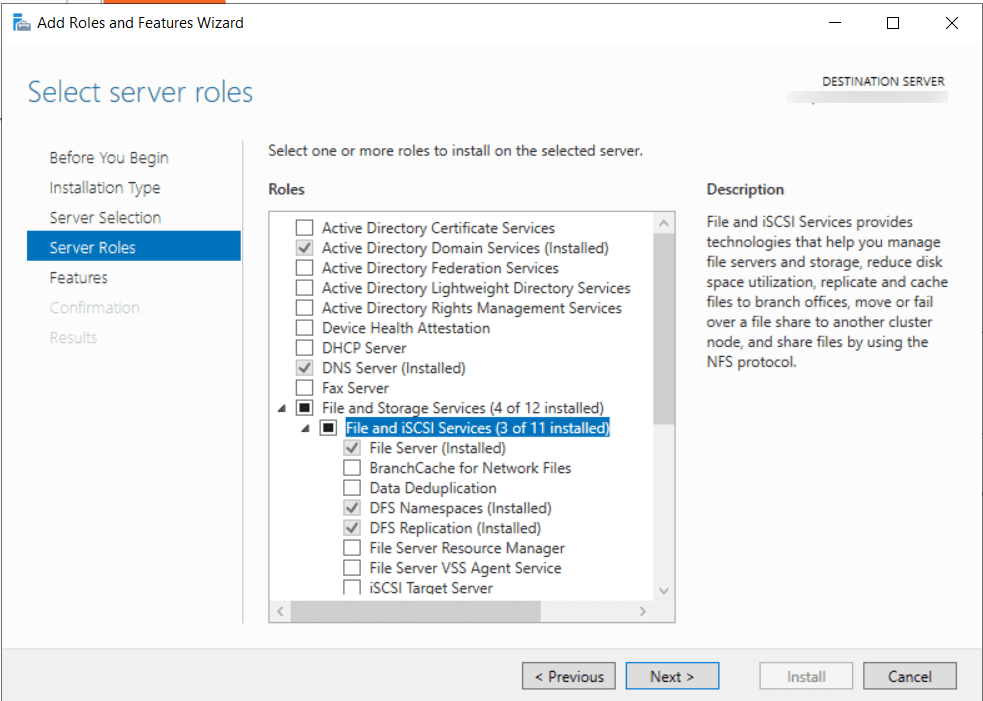Image resolution: width=983 pixels, height=701 pixels.
Task: Tick the Data Deduplication checkbox
Action: tap(352, 488)
